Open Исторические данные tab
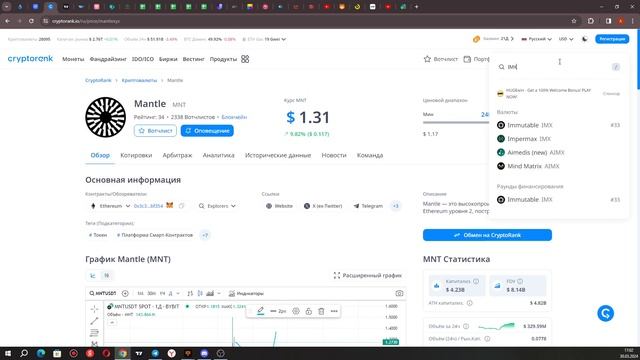This screenshot has width=640, height=360. 278,155
